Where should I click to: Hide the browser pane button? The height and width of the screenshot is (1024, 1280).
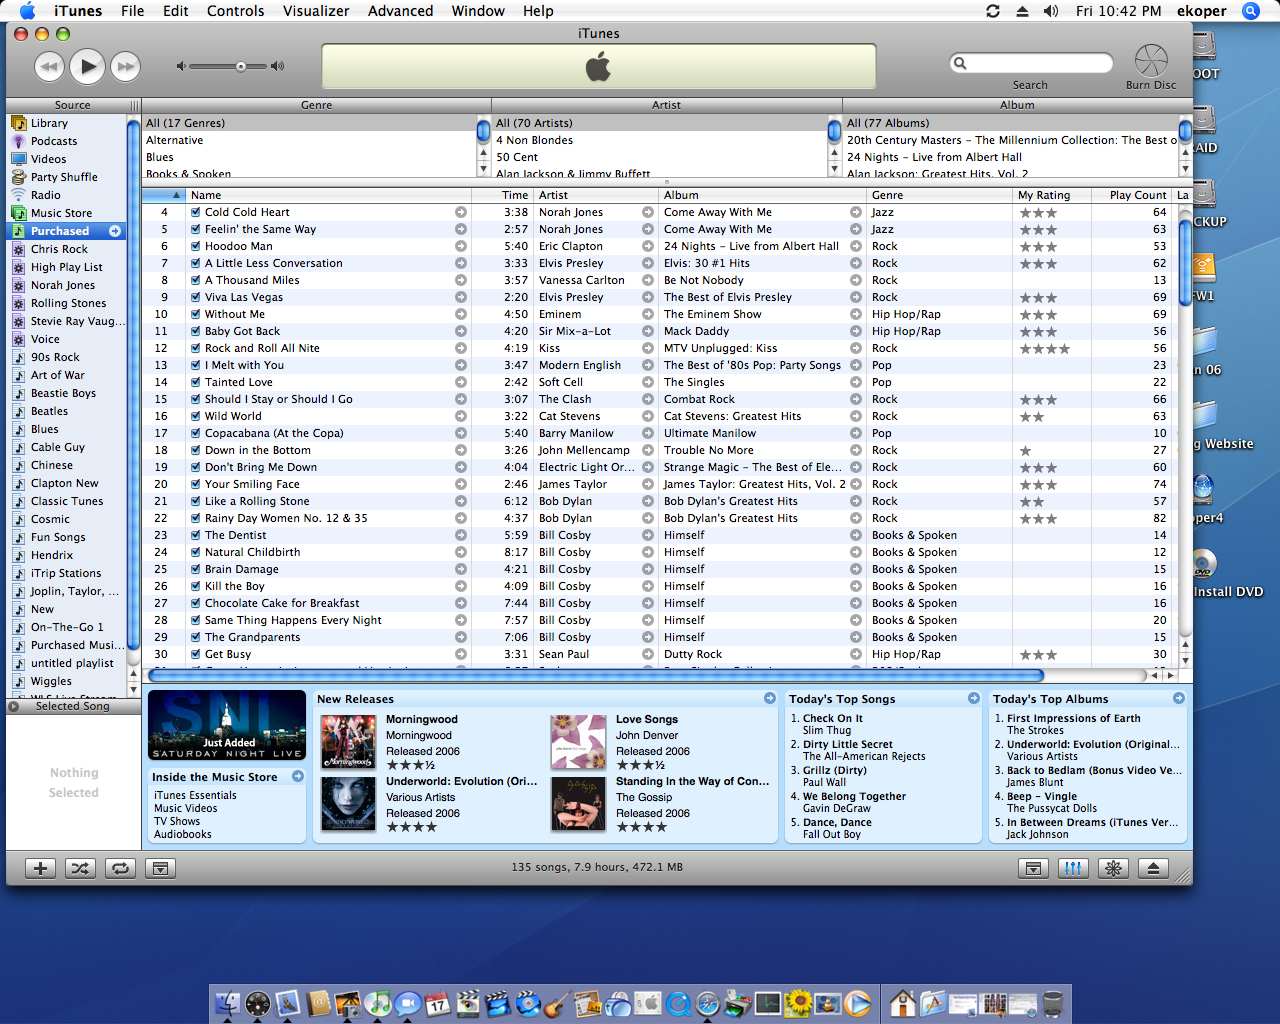(1033, 868)
